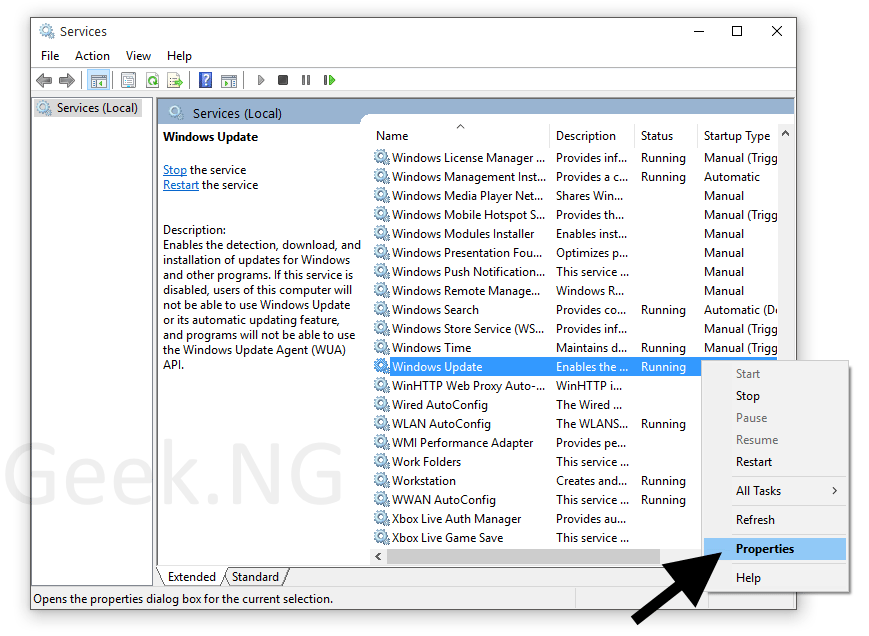Select the Windows Remote Management row
This screenshot has width=869, height=636.
[x=575, y=290]
